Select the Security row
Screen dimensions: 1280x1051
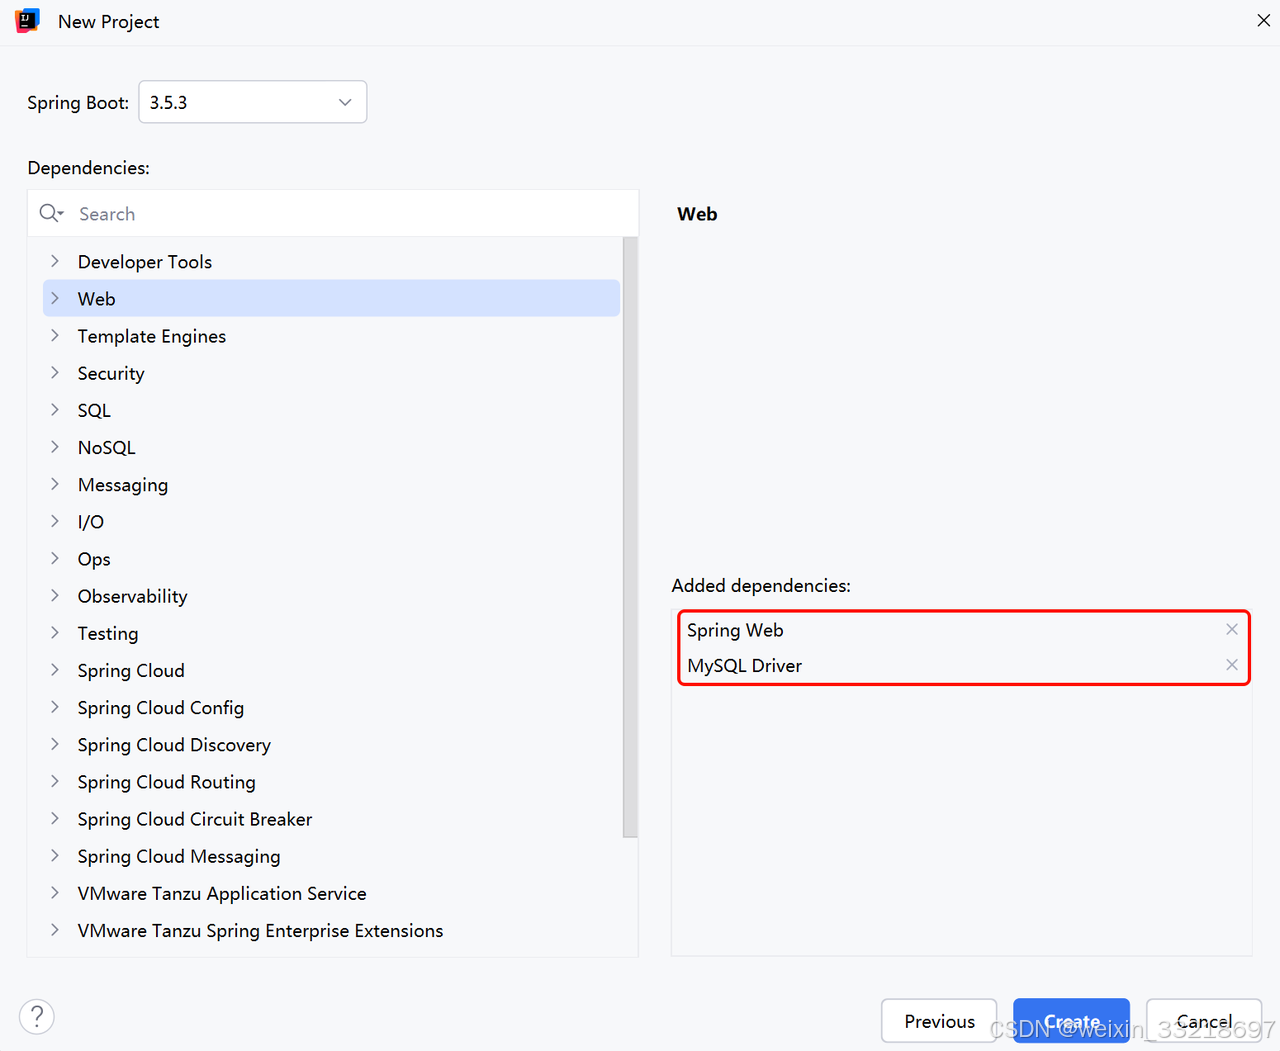pyautogui.click(x=331, y=373)
